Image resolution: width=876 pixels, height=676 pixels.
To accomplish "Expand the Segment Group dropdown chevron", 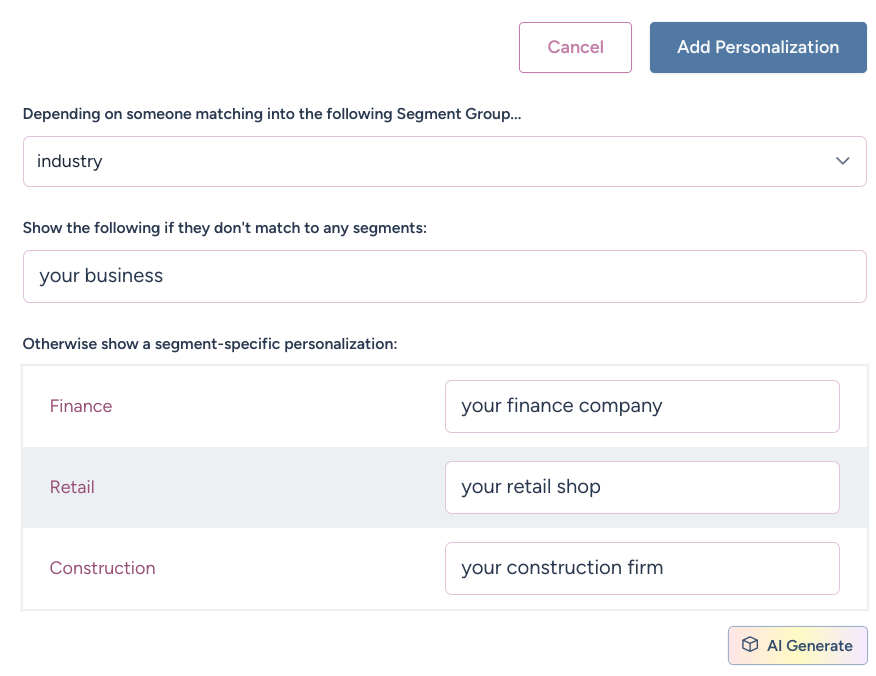I will coord(843,161).
